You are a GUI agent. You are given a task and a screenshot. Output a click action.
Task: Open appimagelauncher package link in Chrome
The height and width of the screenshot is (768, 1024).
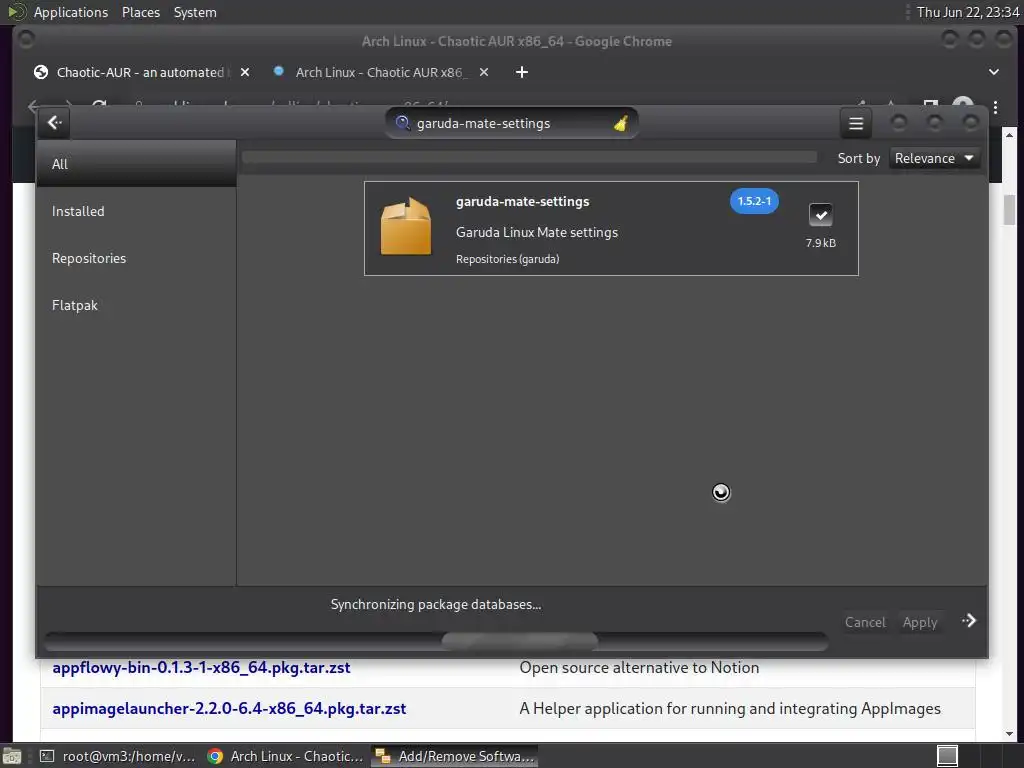click(x=229, y=709)
